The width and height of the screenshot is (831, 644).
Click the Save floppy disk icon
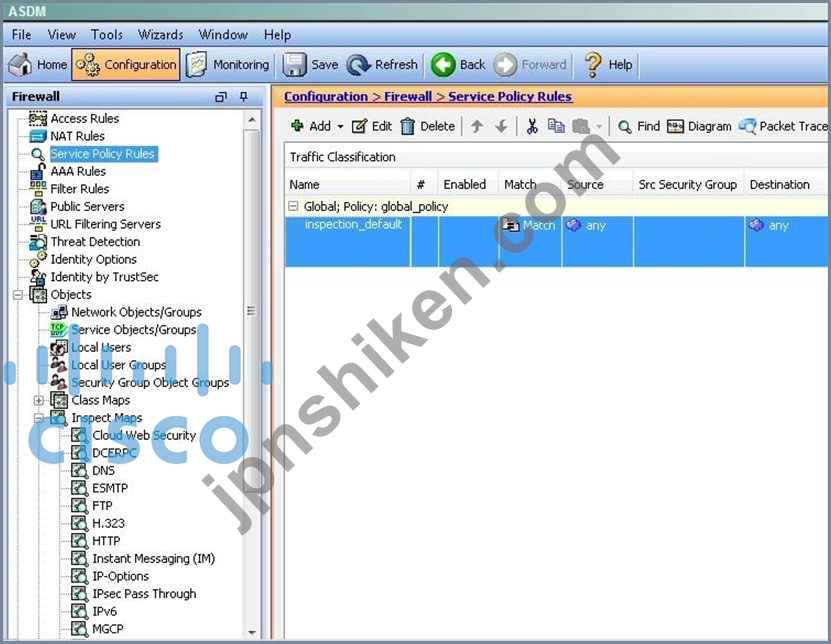[x=294, y=65]
